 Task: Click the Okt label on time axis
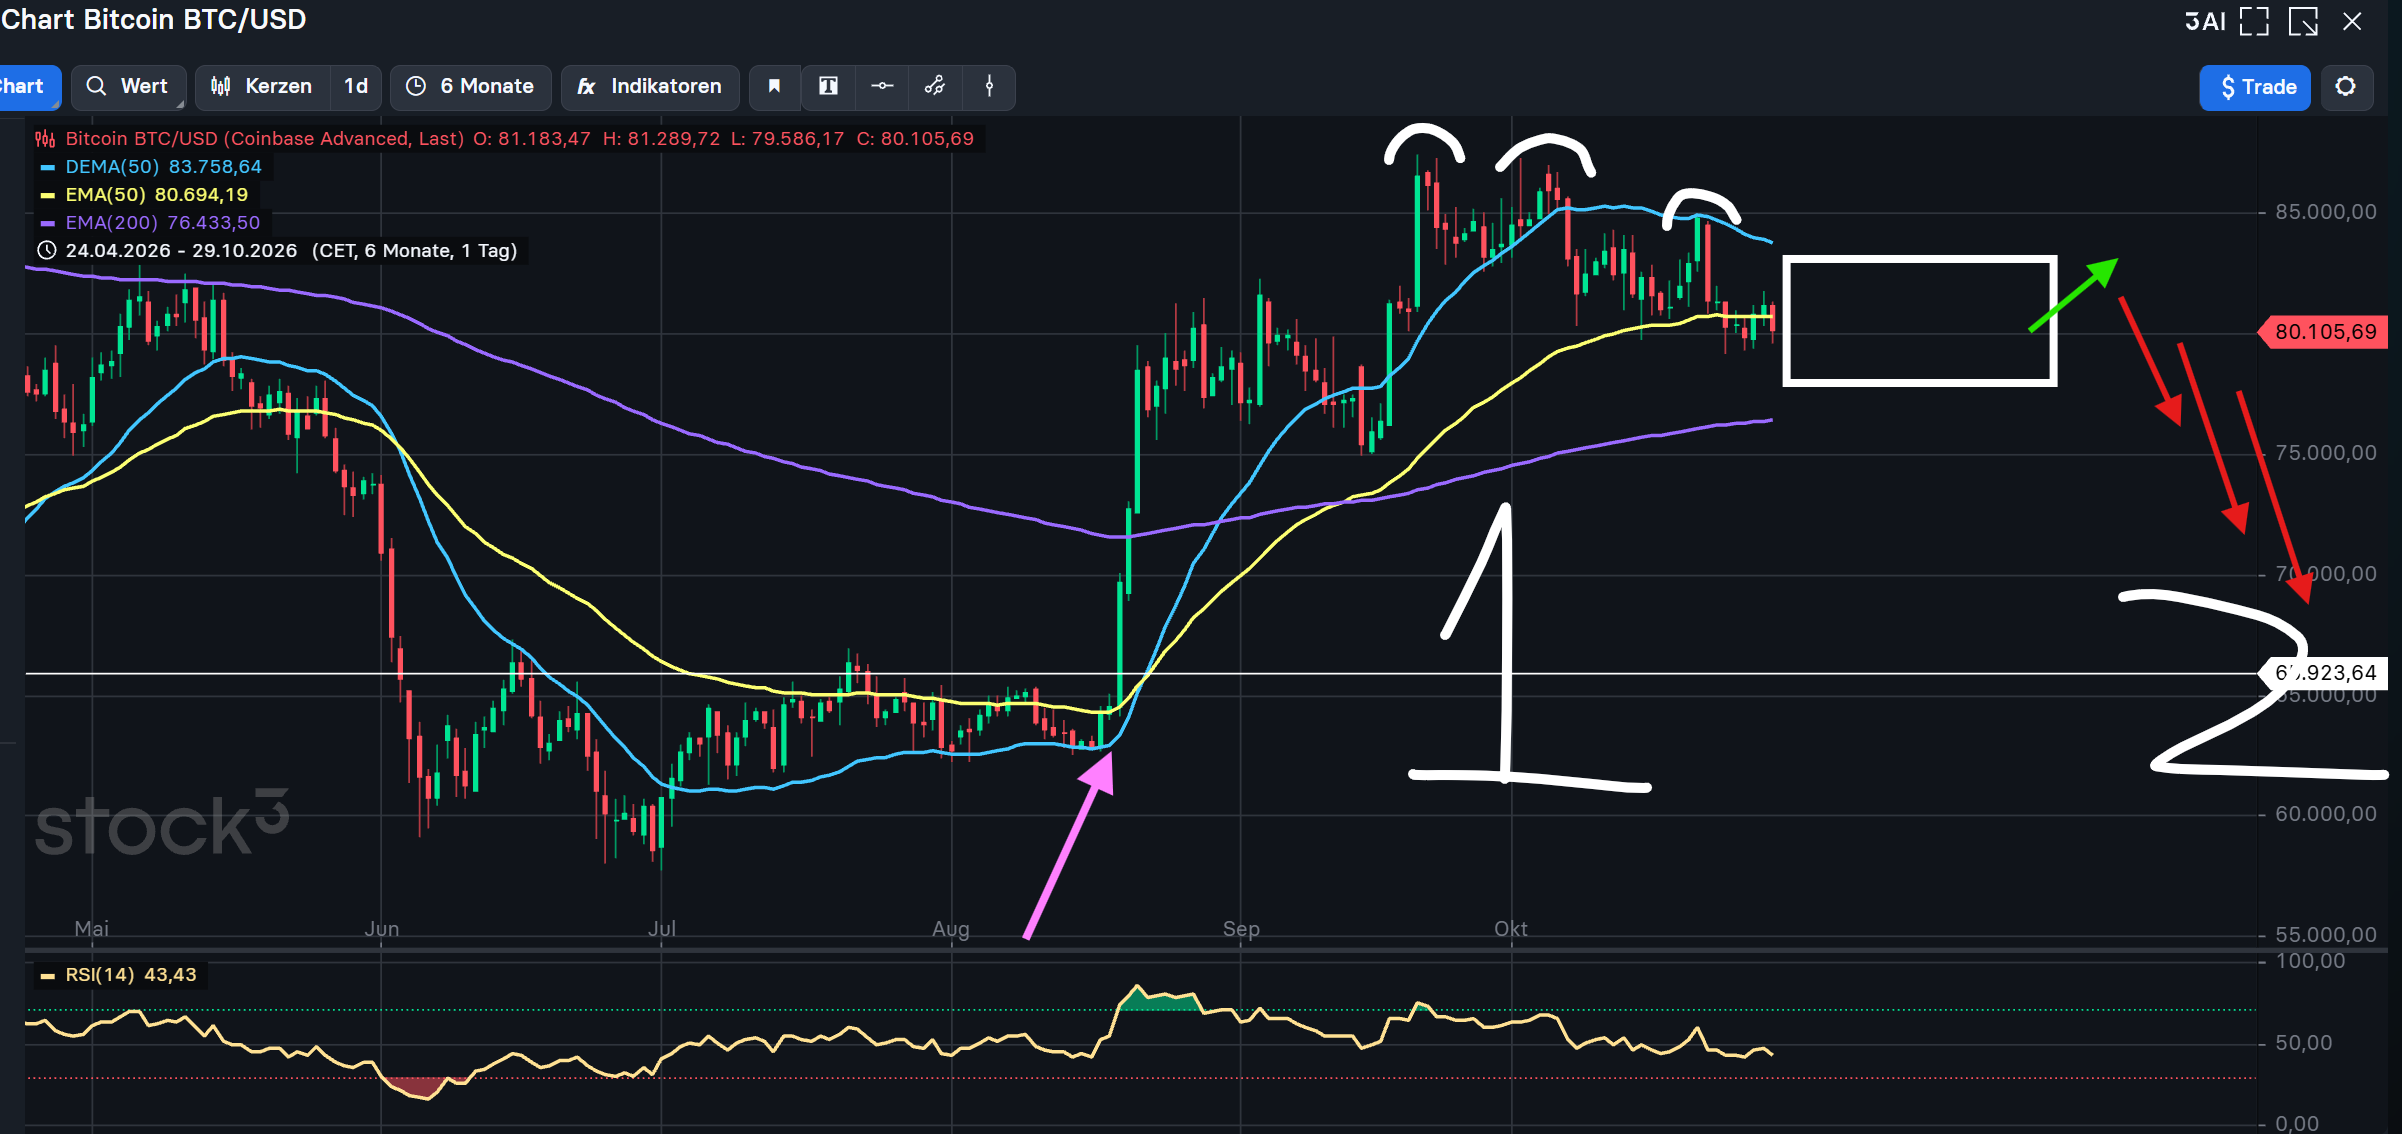click(1511, 929)
